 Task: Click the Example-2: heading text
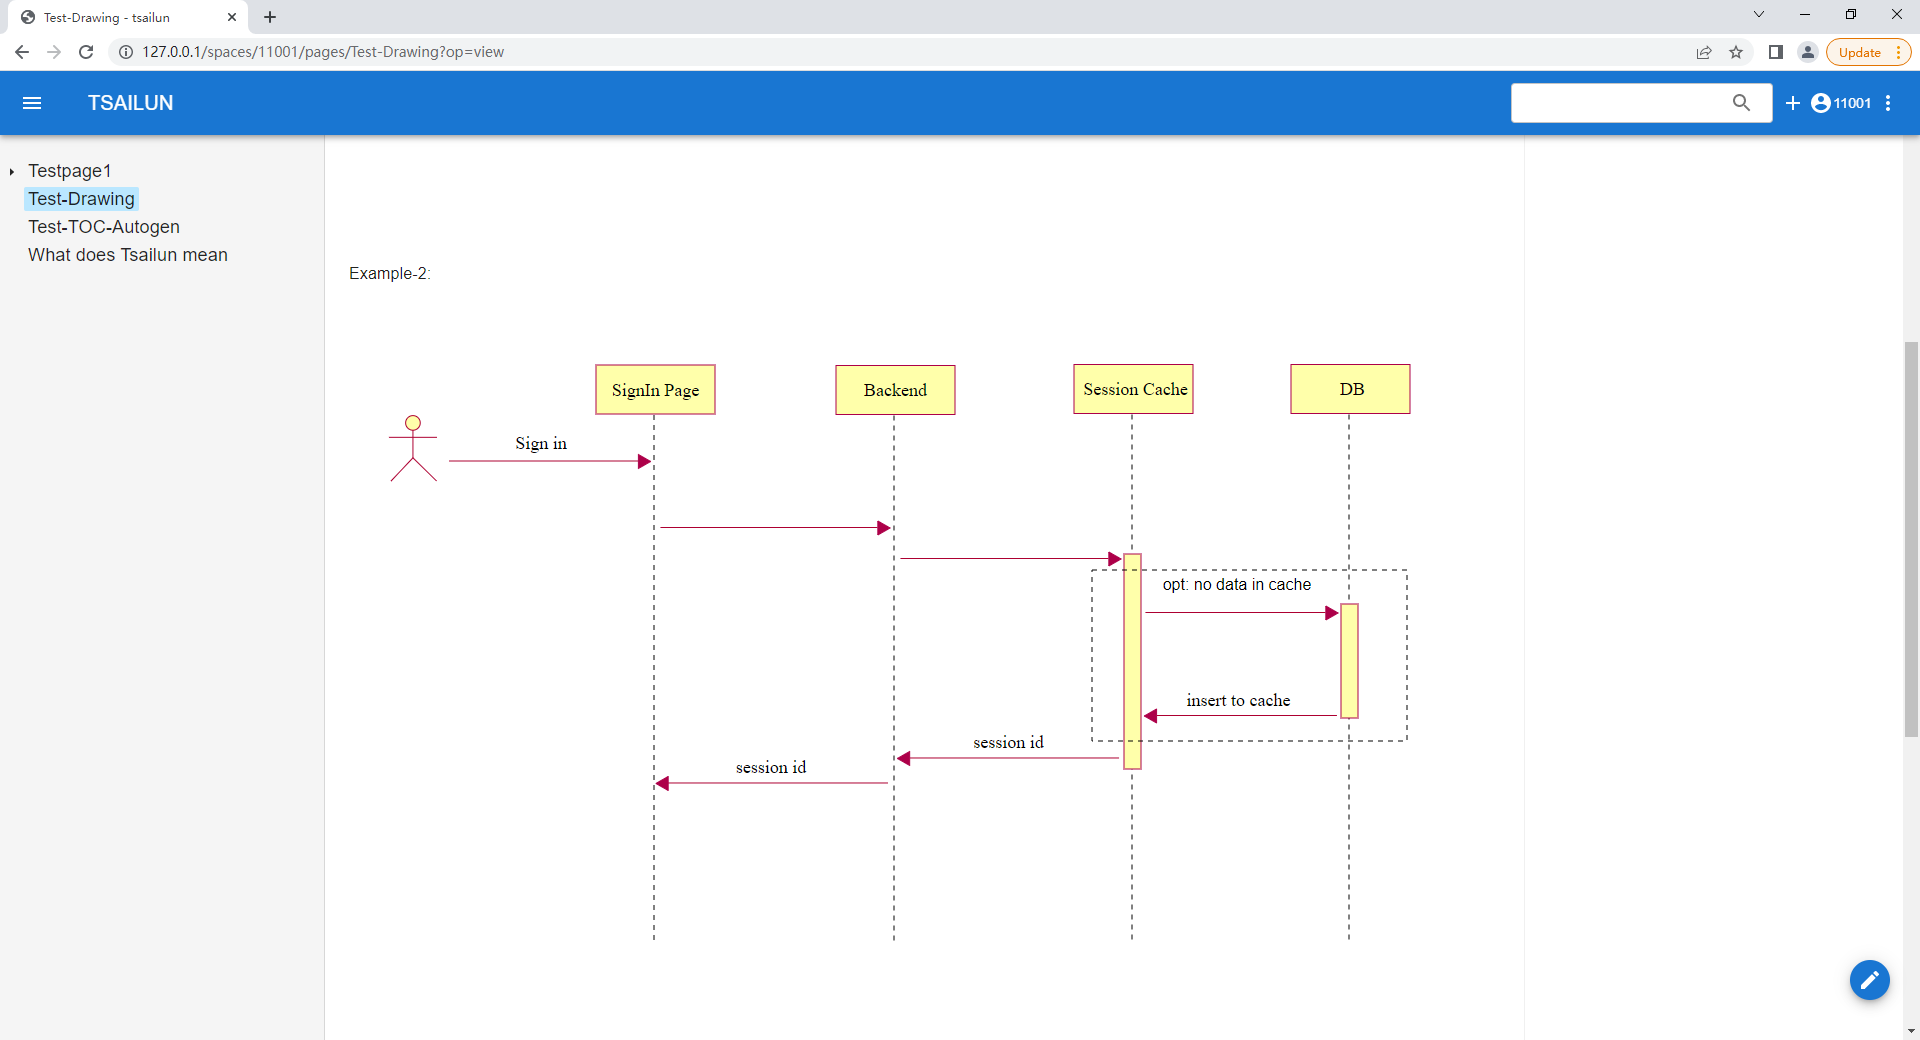coord(390,273)
